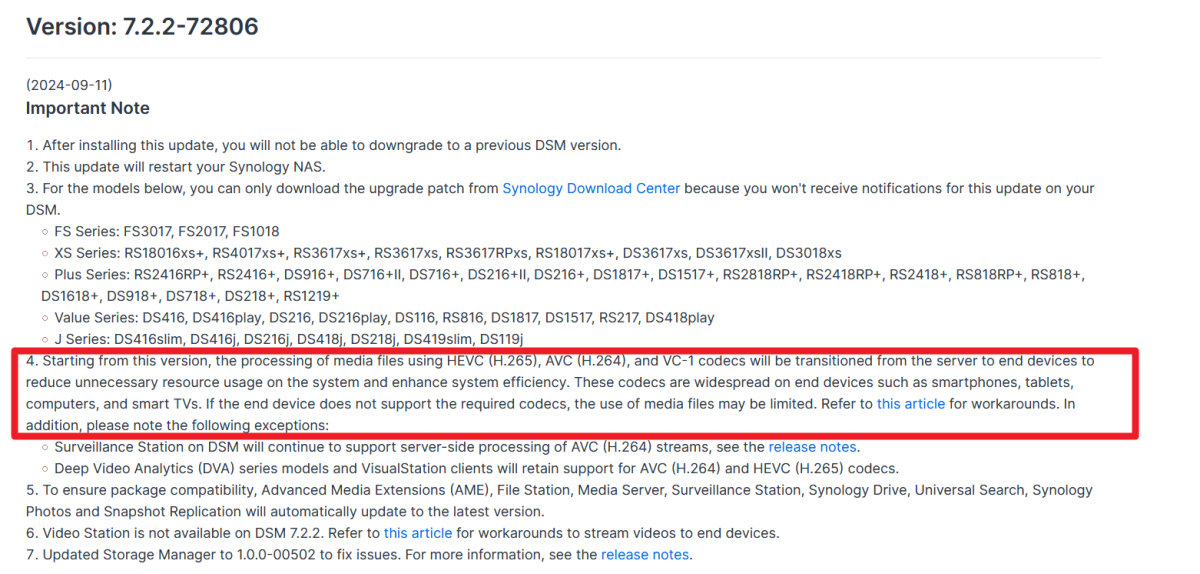Click the XS Series model list line
Image resolution: width=1200 pixels, height=574 pixels.
click(x=448, y=253)
